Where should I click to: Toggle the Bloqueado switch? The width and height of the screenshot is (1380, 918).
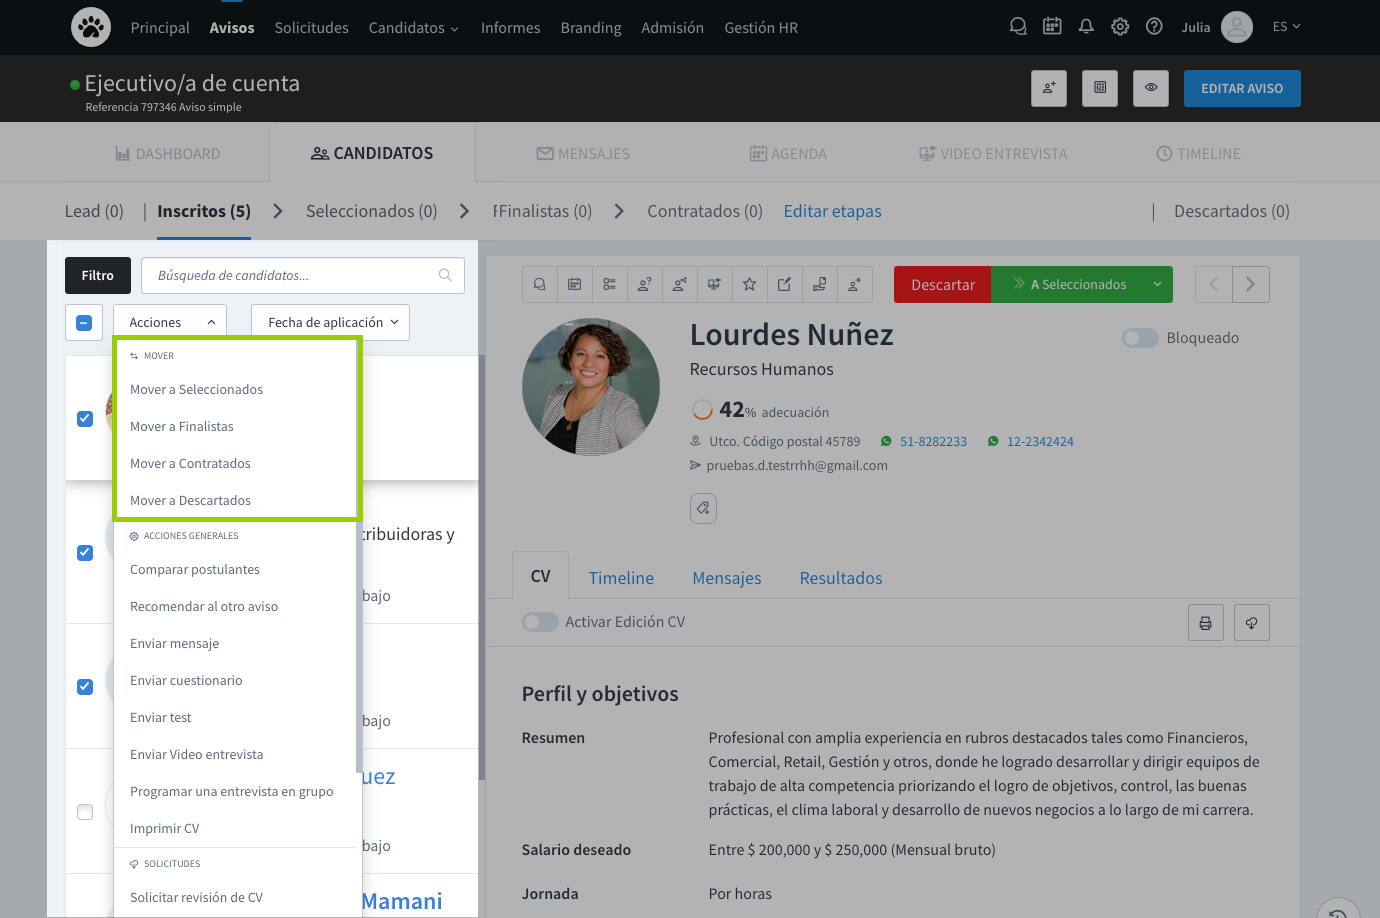point(1140,338)
